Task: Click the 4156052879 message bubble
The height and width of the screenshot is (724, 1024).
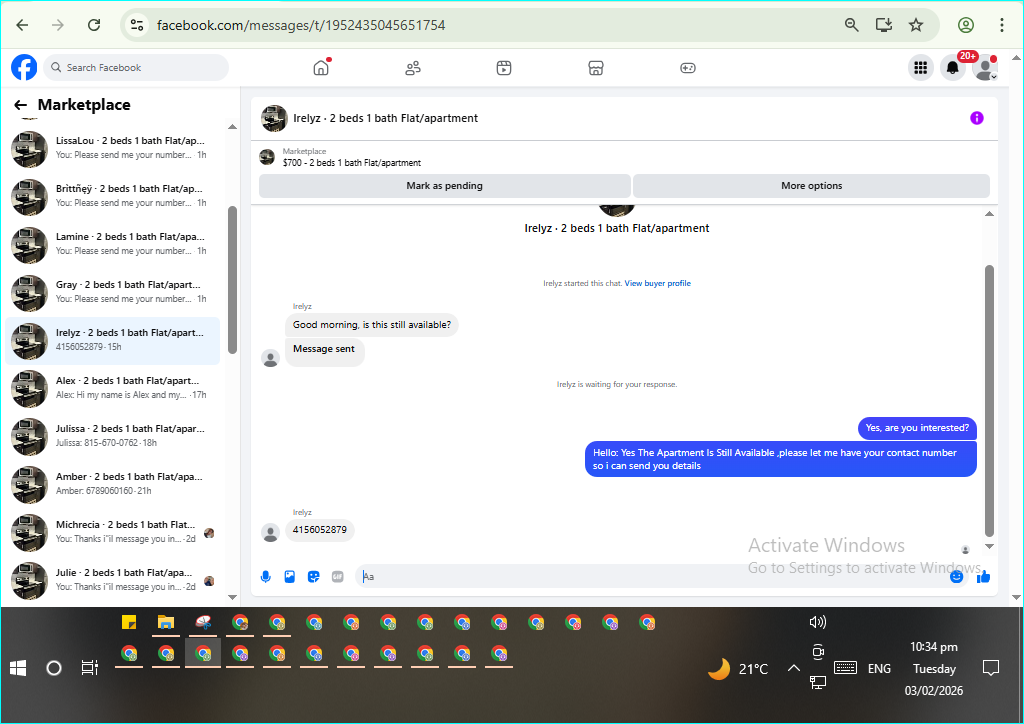Action: (x=320, y=530)
